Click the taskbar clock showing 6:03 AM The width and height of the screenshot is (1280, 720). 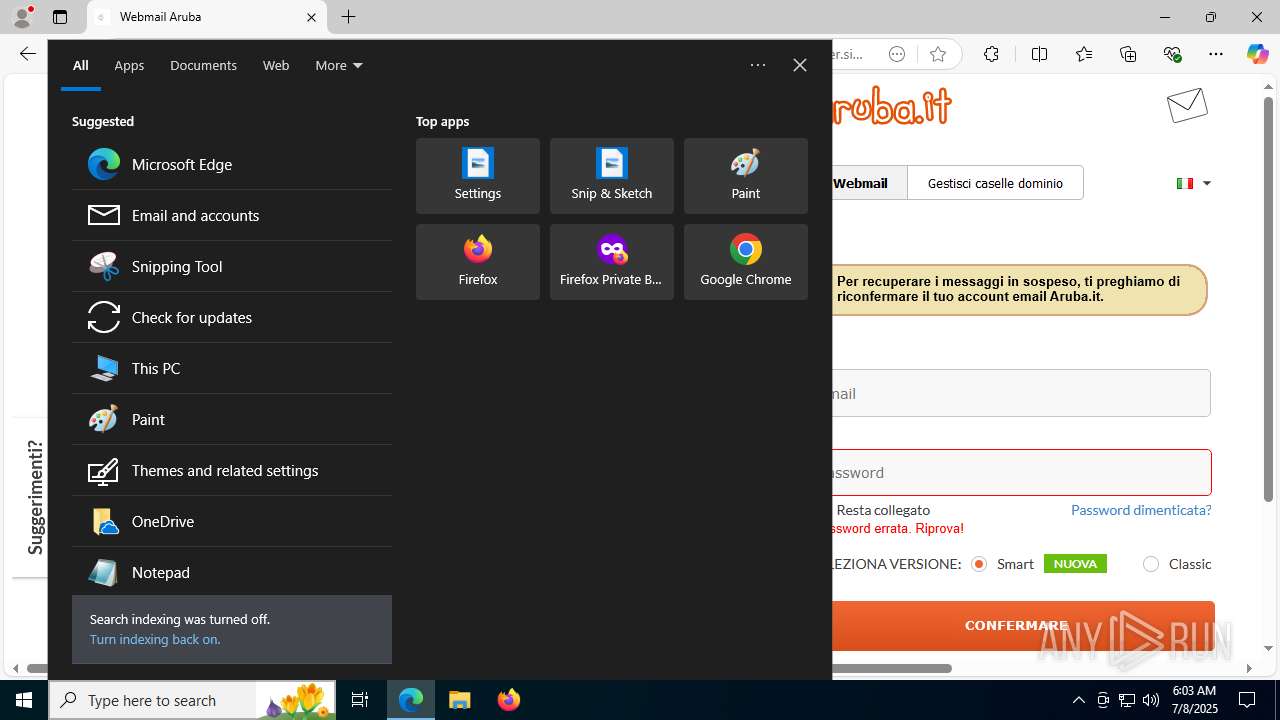point(1194,700)
